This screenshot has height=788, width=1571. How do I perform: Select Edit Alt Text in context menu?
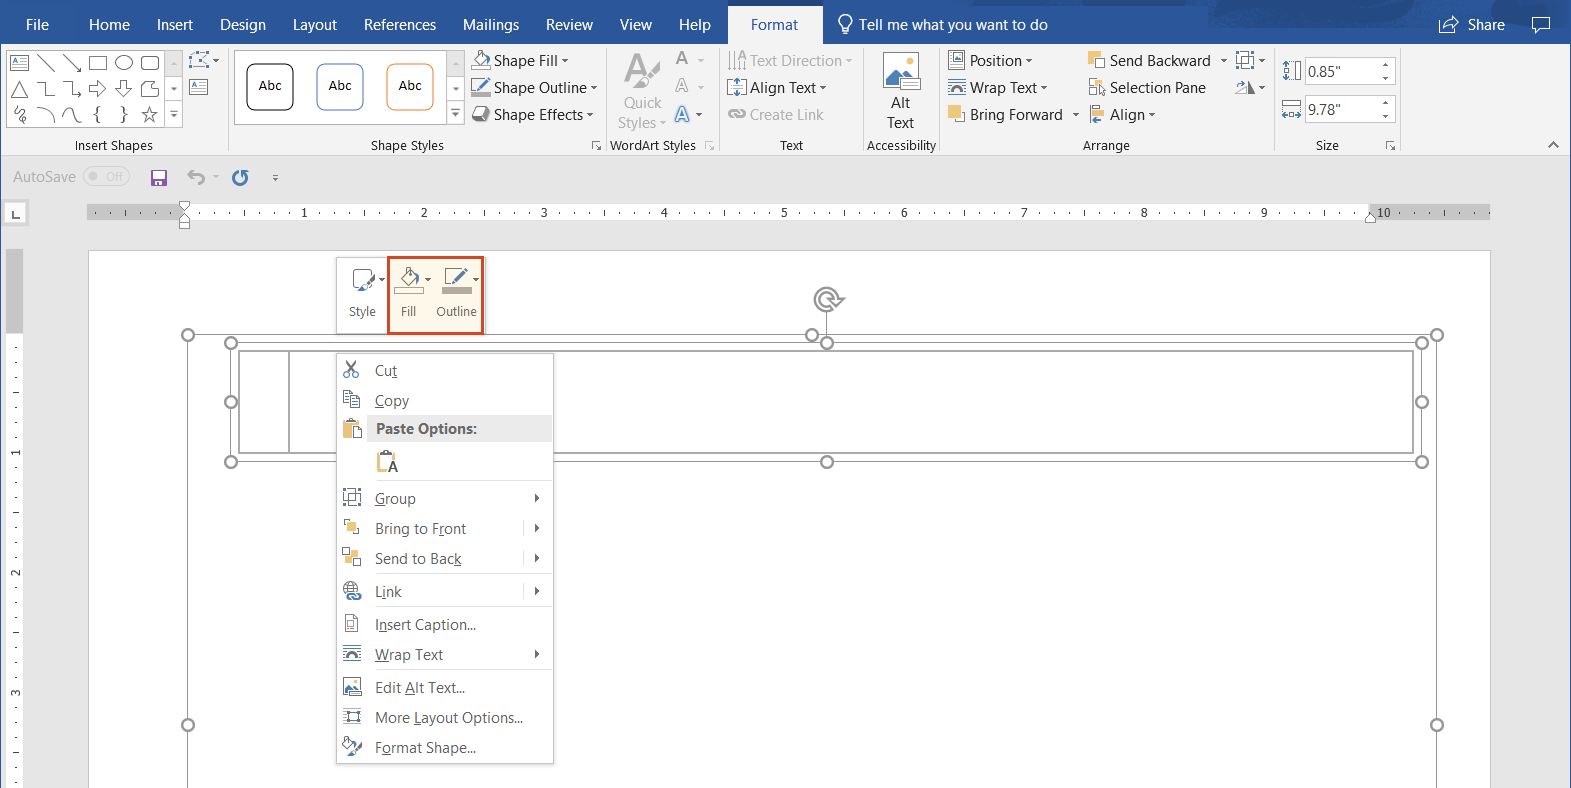[x=420, y=688]
